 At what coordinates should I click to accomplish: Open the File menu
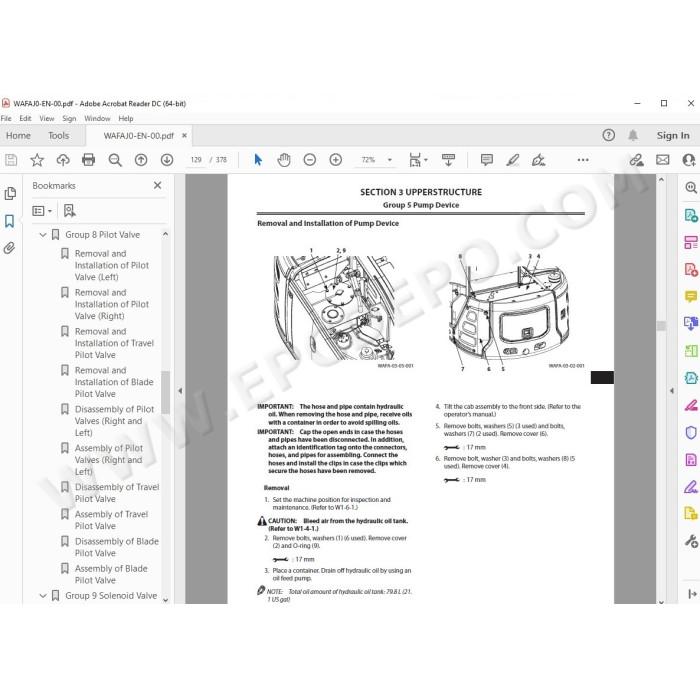point(6,118)
